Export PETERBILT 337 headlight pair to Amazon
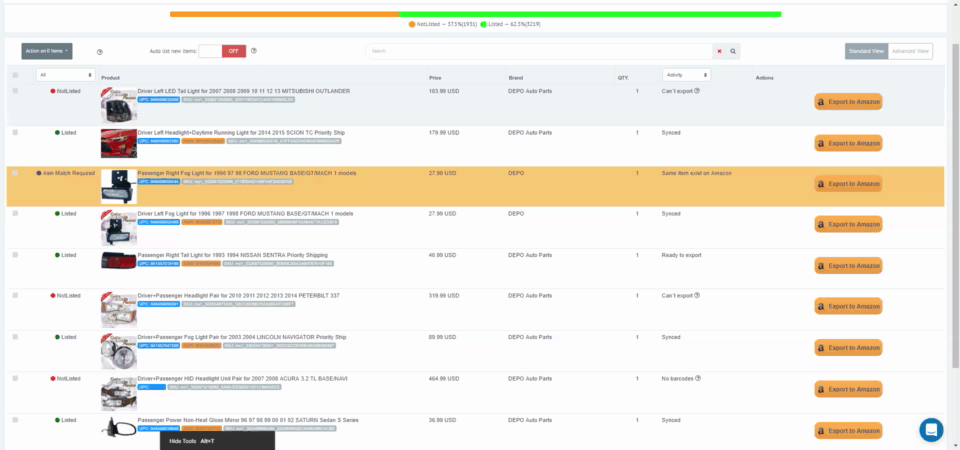Screen dimensions: 960x450 (848, 306)
